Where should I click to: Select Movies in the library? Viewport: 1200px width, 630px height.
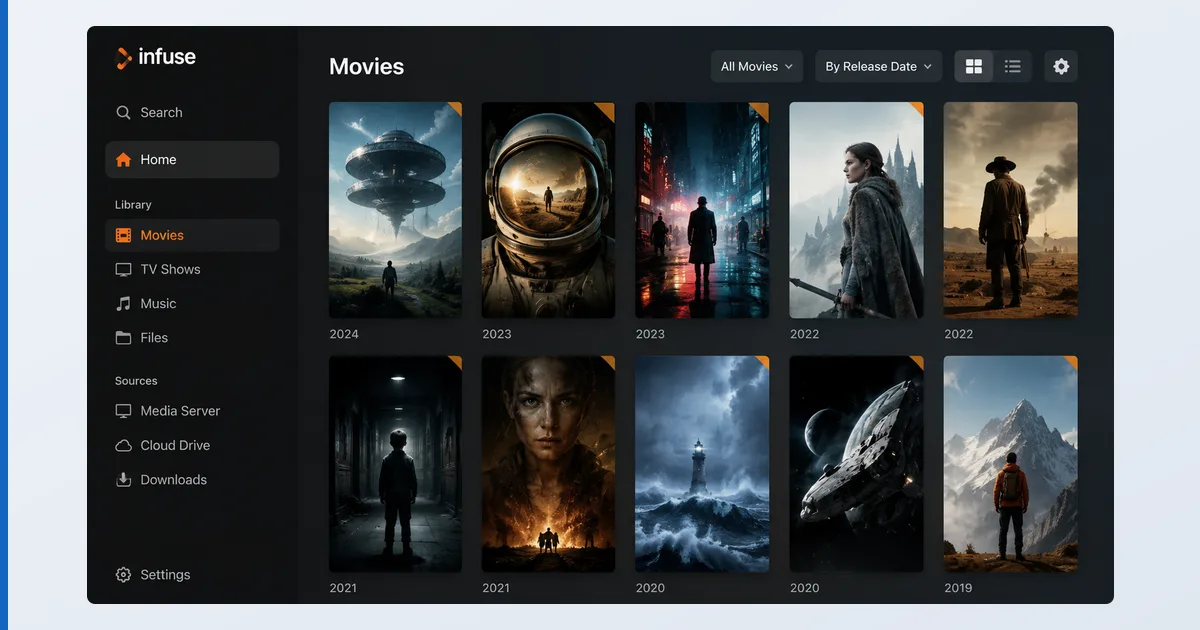point(192,236)
